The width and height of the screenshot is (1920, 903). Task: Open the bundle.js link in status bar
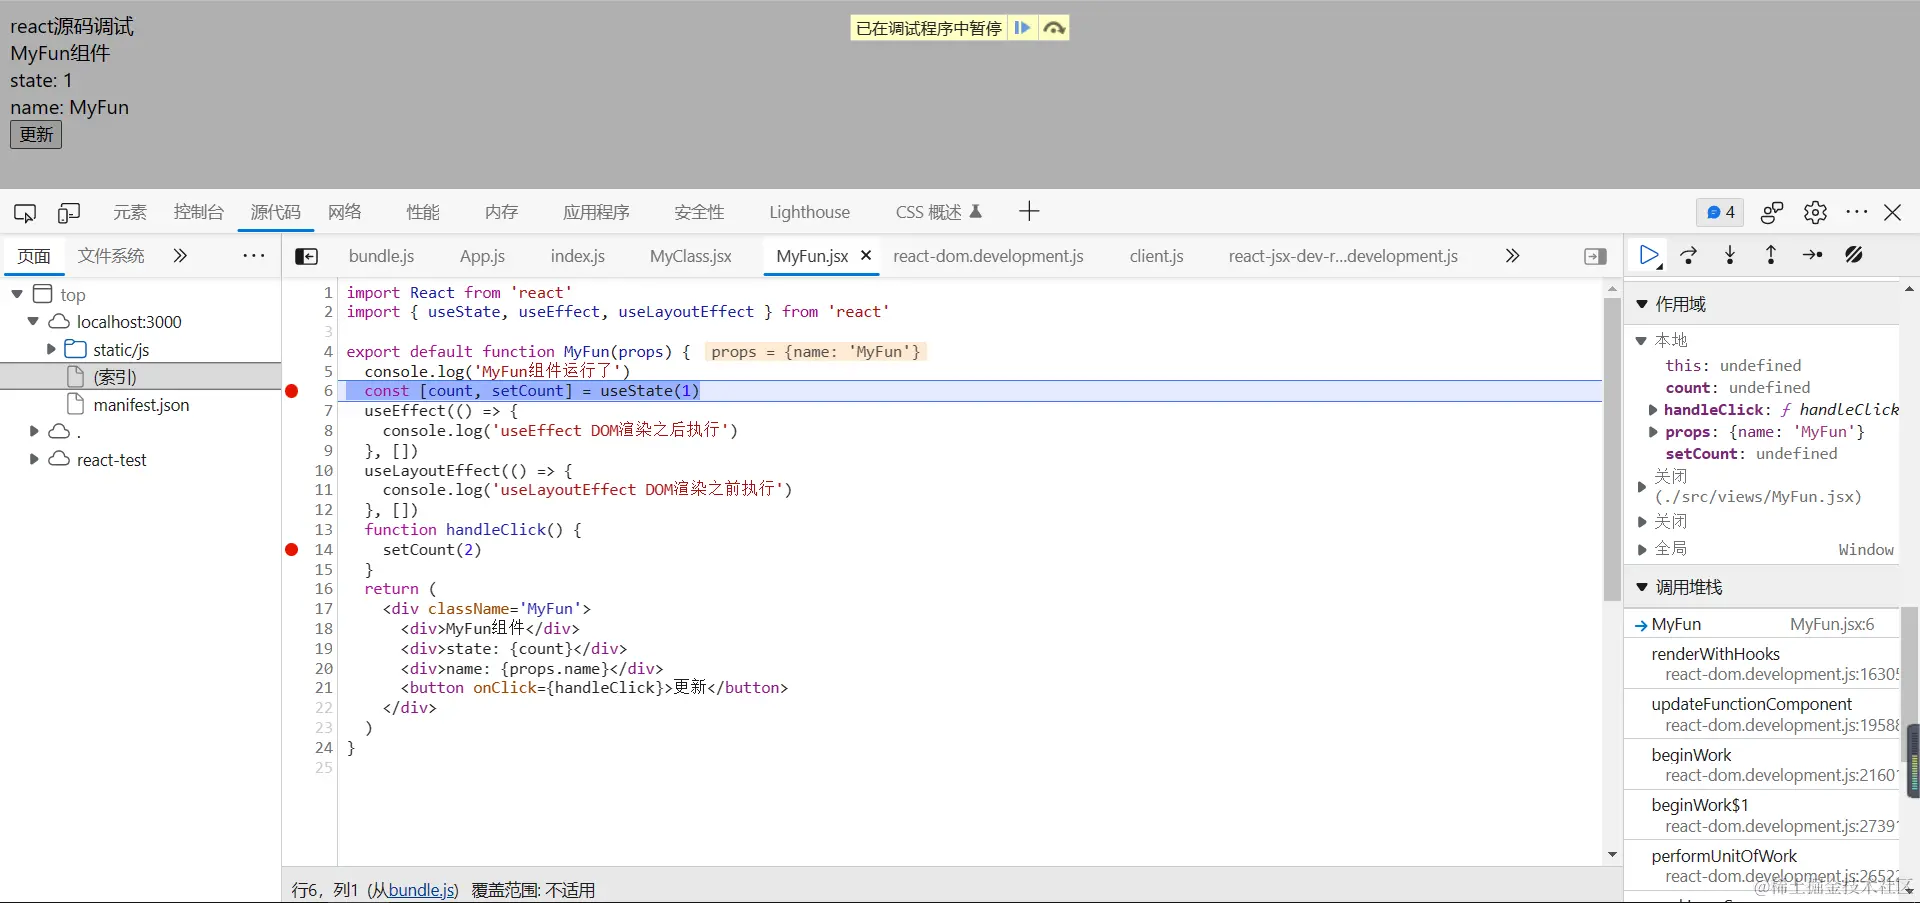click(422, 890)
